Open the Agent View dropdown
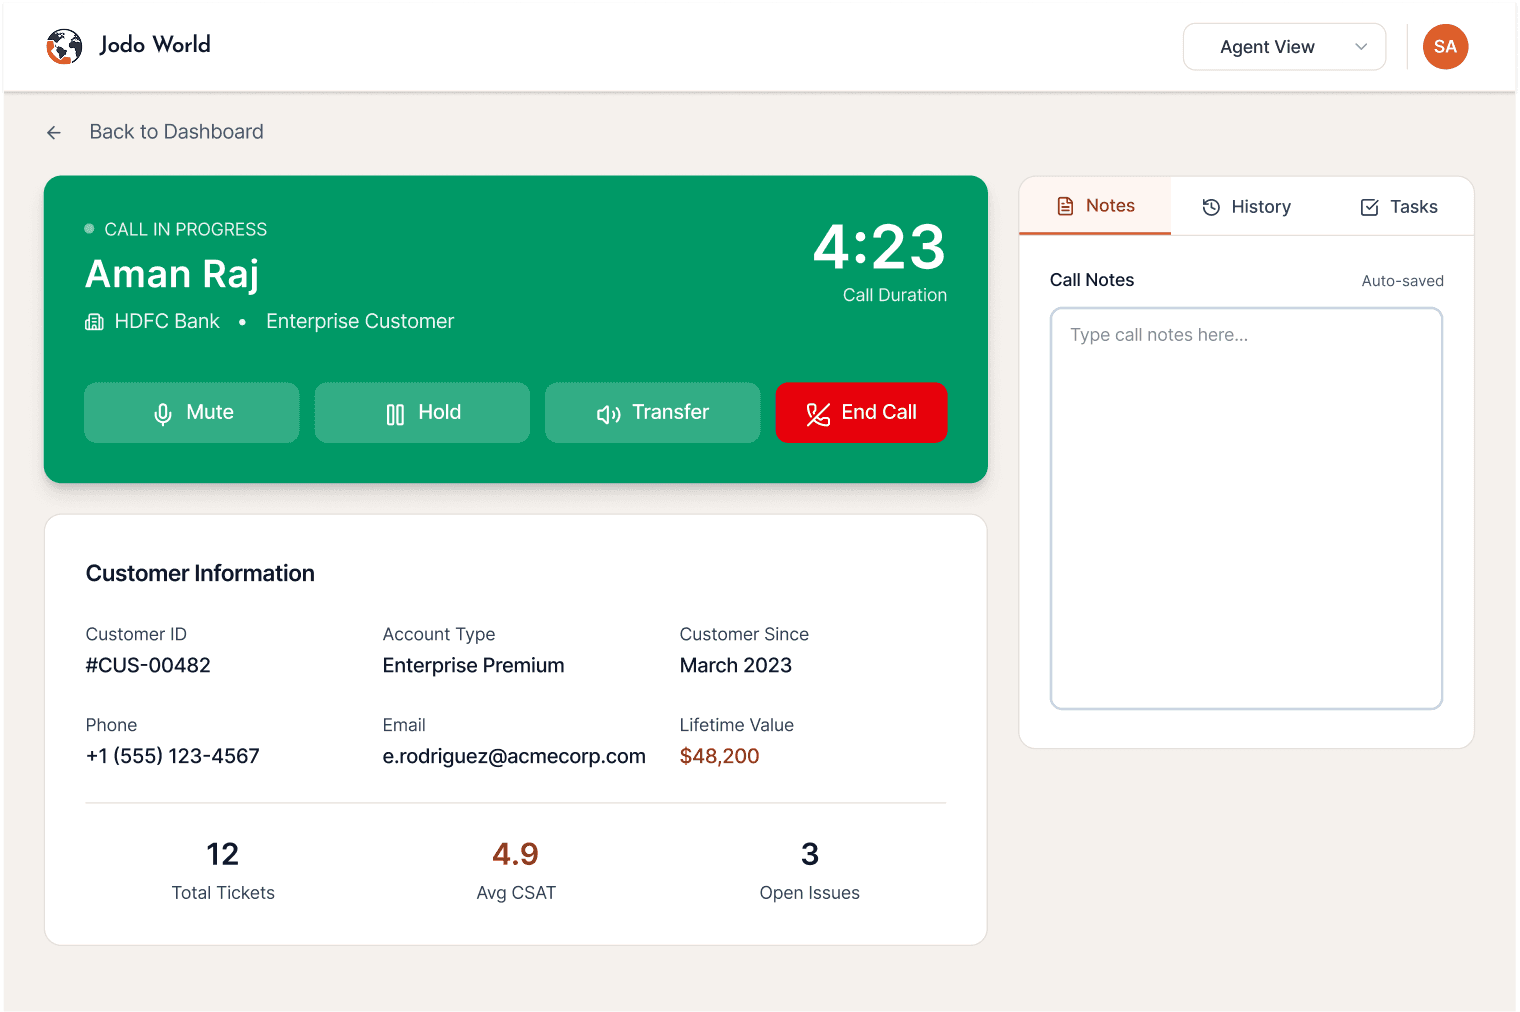1520x1012 pixels. click(1284, 47)
